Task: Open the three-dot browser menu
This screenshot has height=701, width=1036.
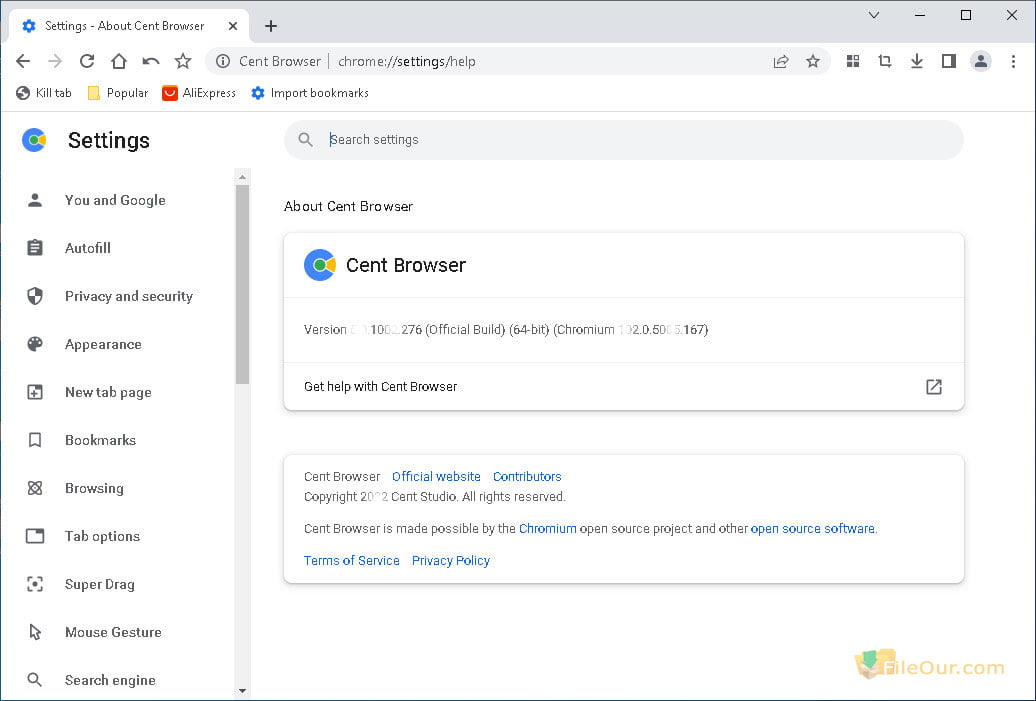Action: 1013,61
